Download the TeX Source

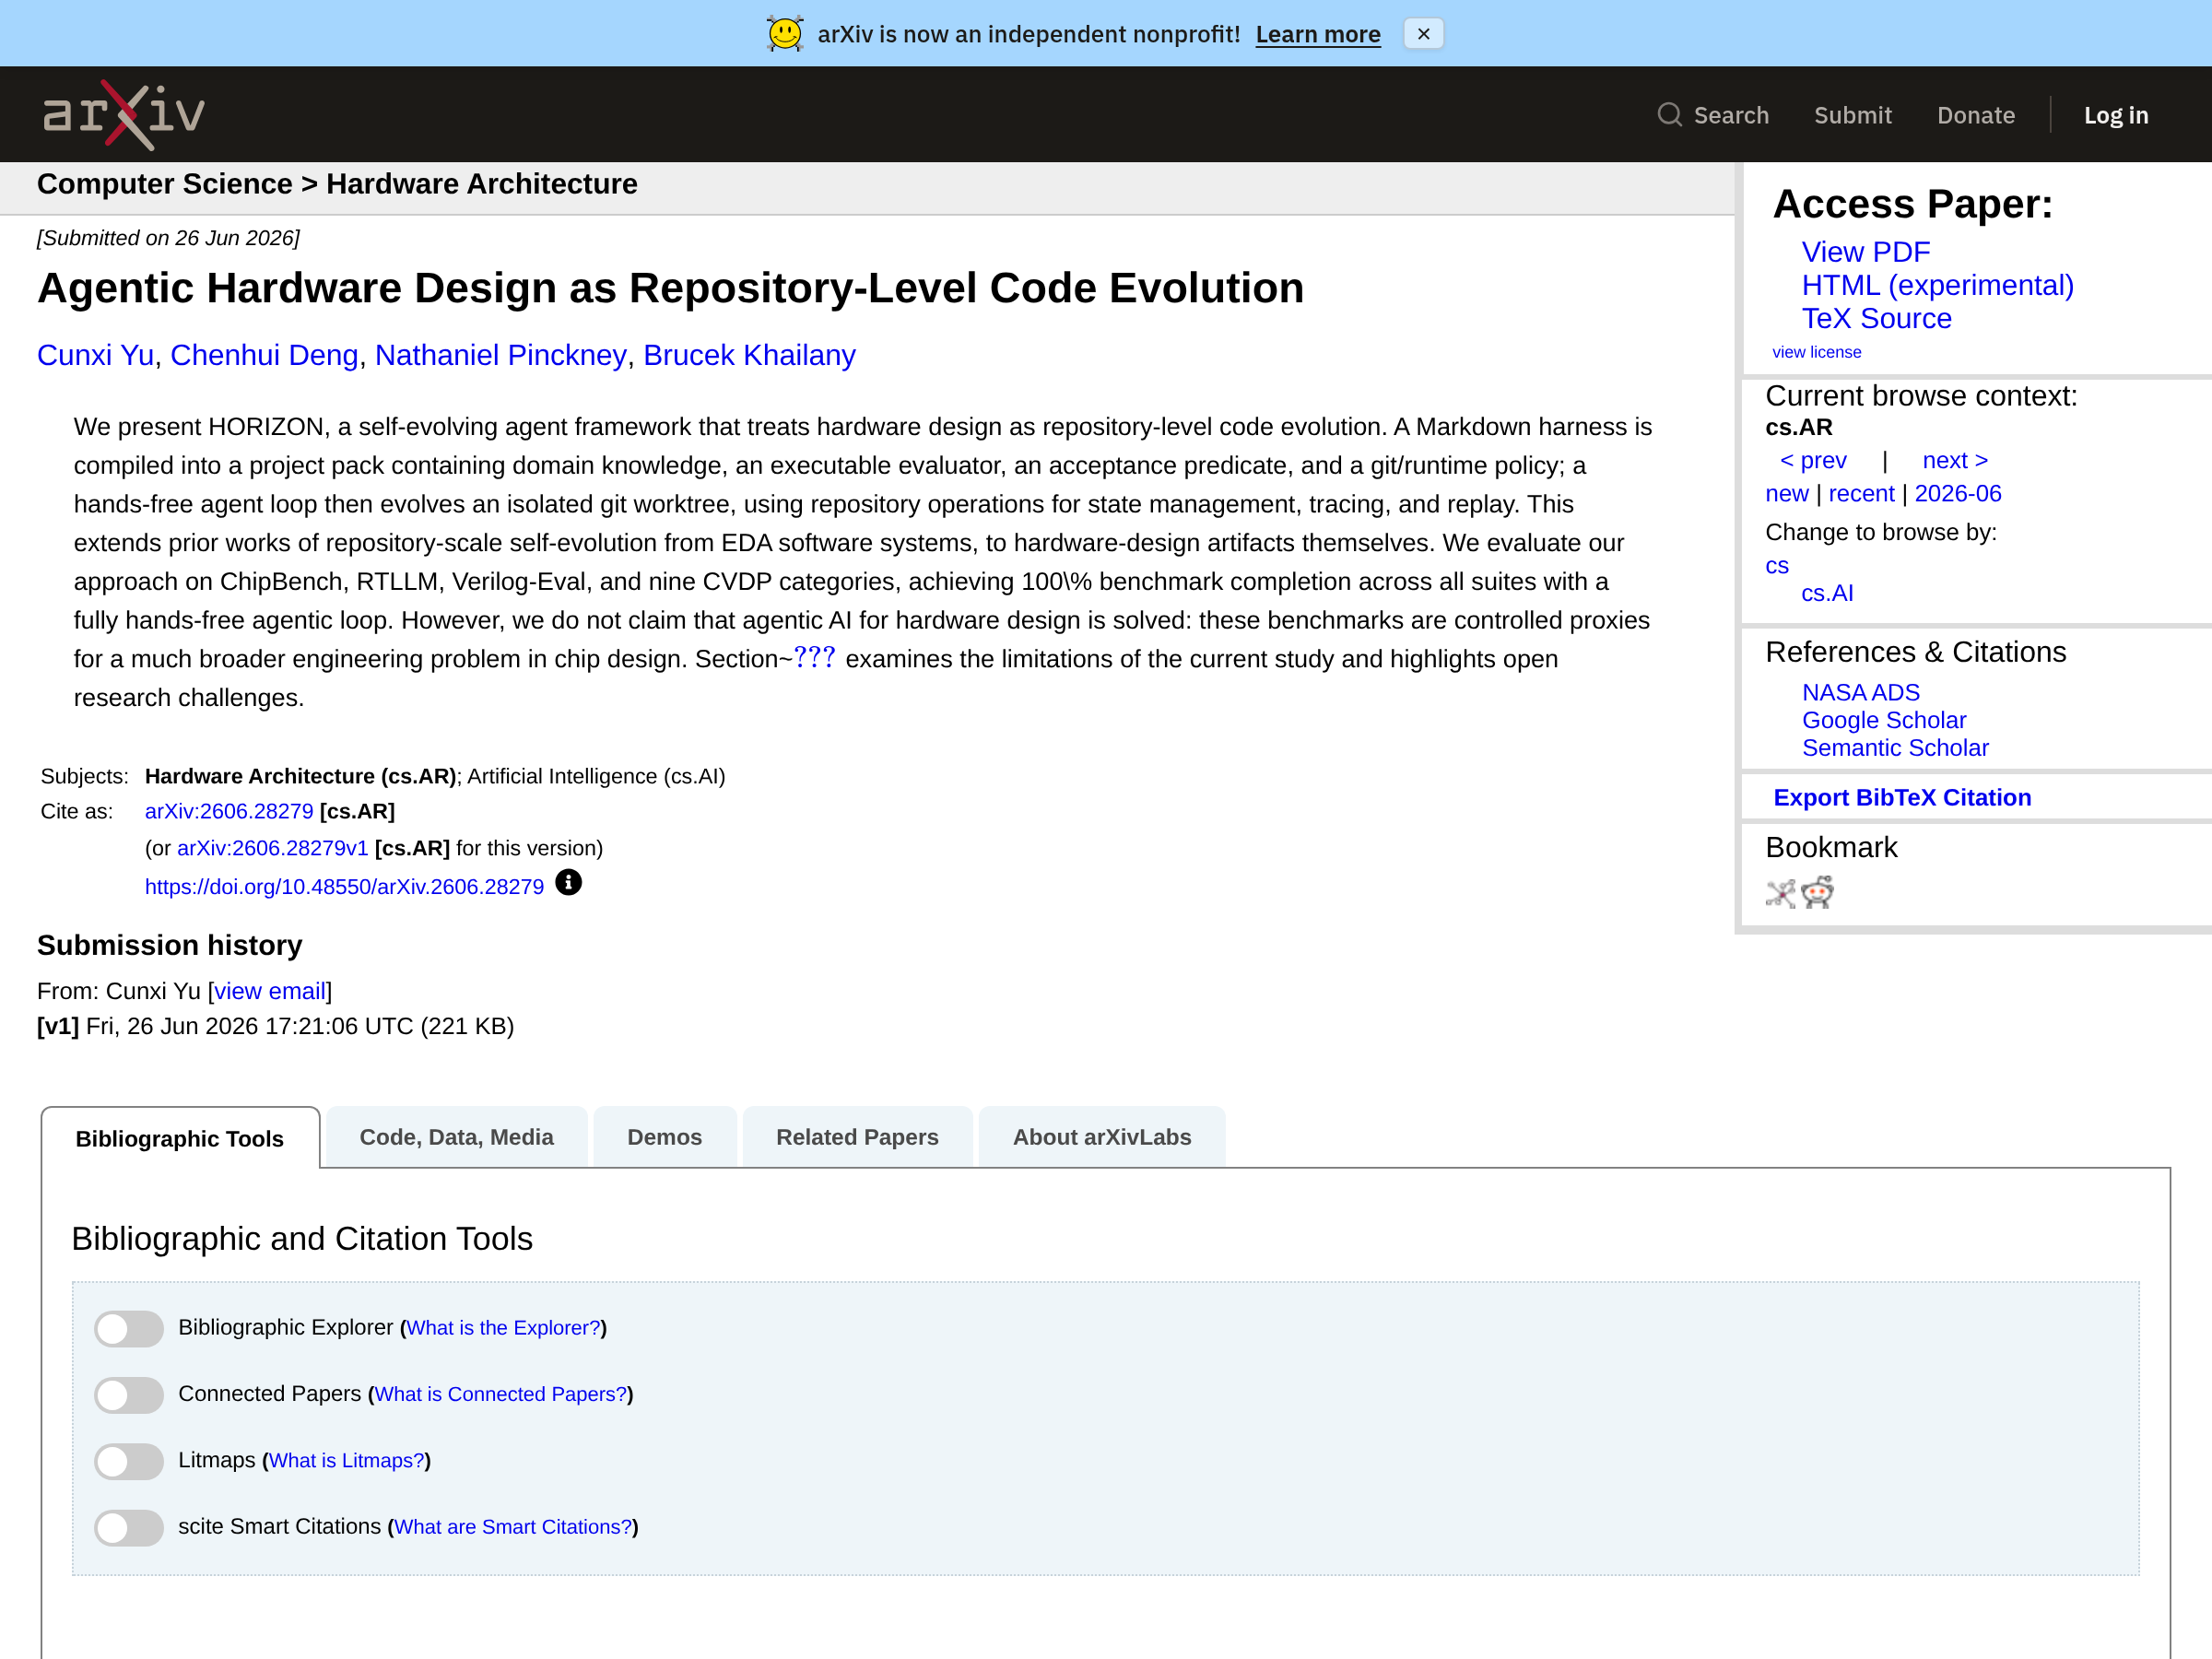(1876, 318)
